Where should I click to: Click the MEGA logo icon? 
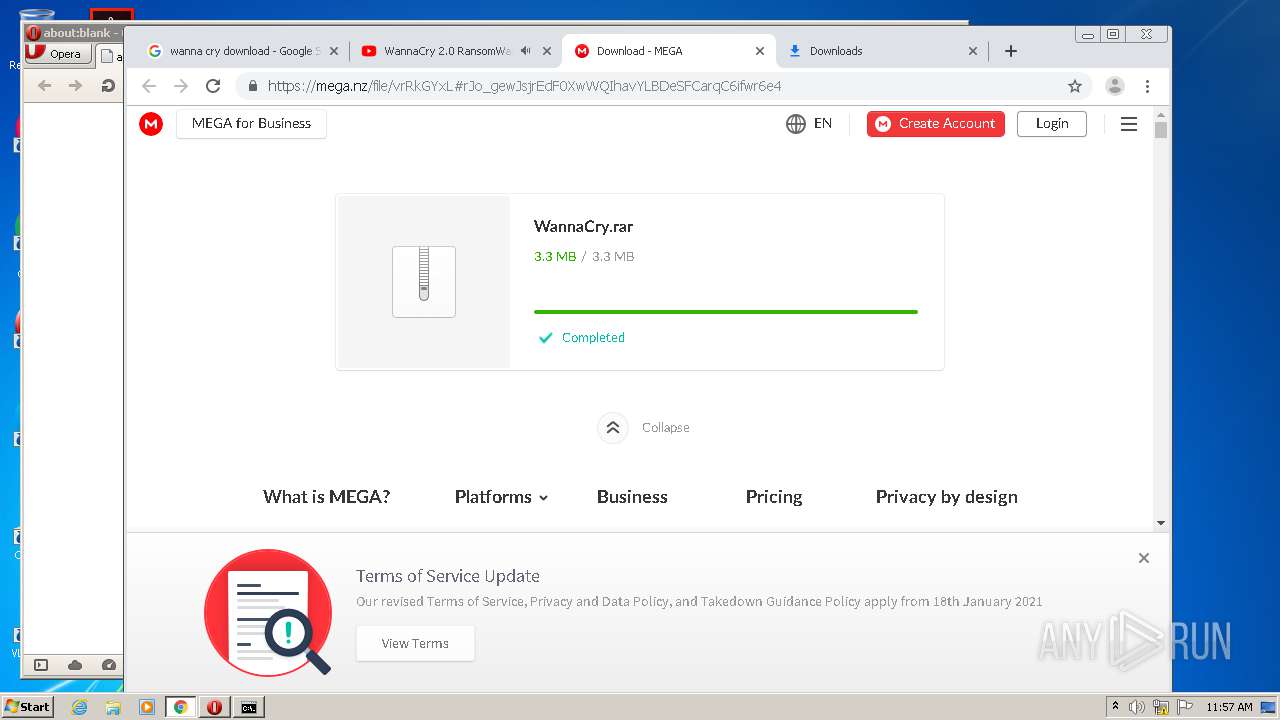pyautogui.click(x=151, y=123)
